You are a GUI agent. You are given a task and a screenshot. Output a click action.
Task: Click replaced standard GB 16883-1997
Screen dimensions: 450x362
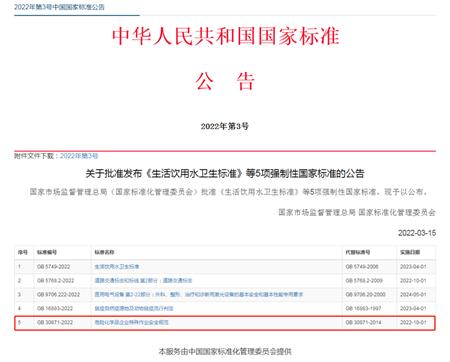click(363, 309)
